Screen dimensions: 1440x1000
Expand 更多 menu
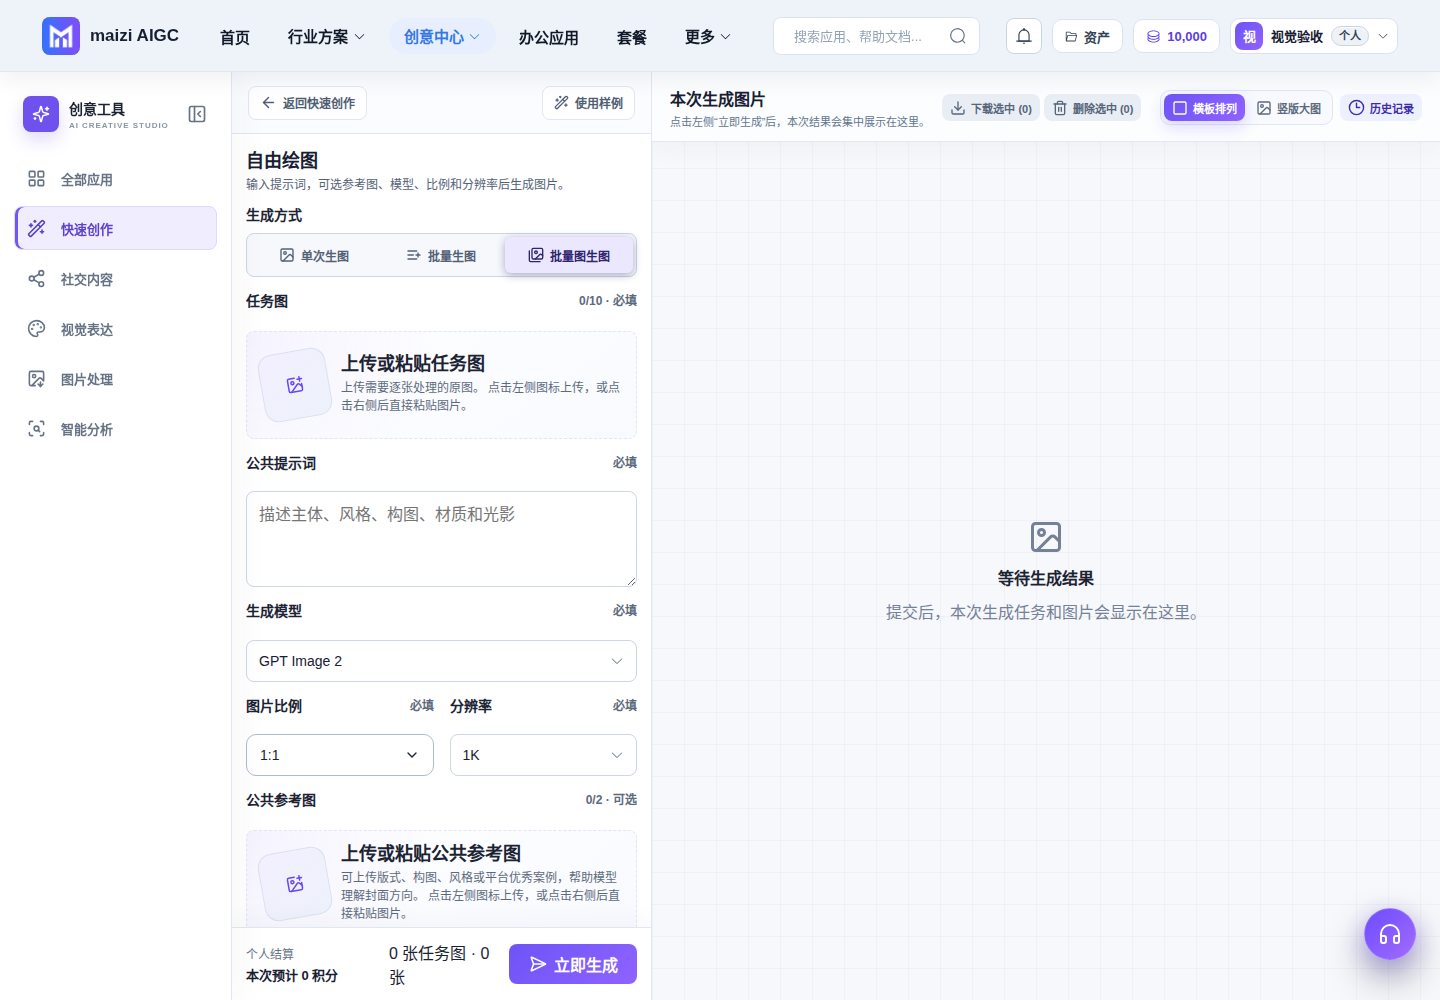707,37
